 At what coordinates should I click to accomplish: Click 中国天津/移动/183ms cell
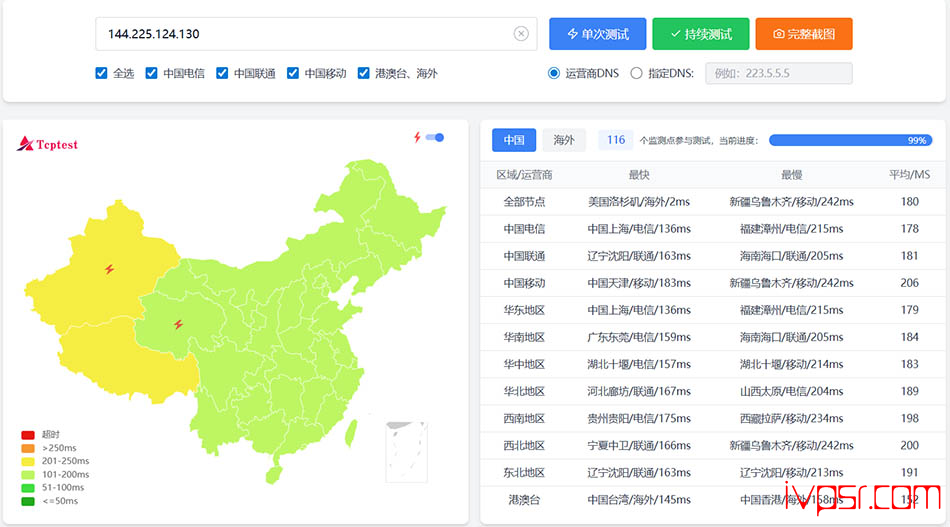pyautogui.click(x=639, y=283)
